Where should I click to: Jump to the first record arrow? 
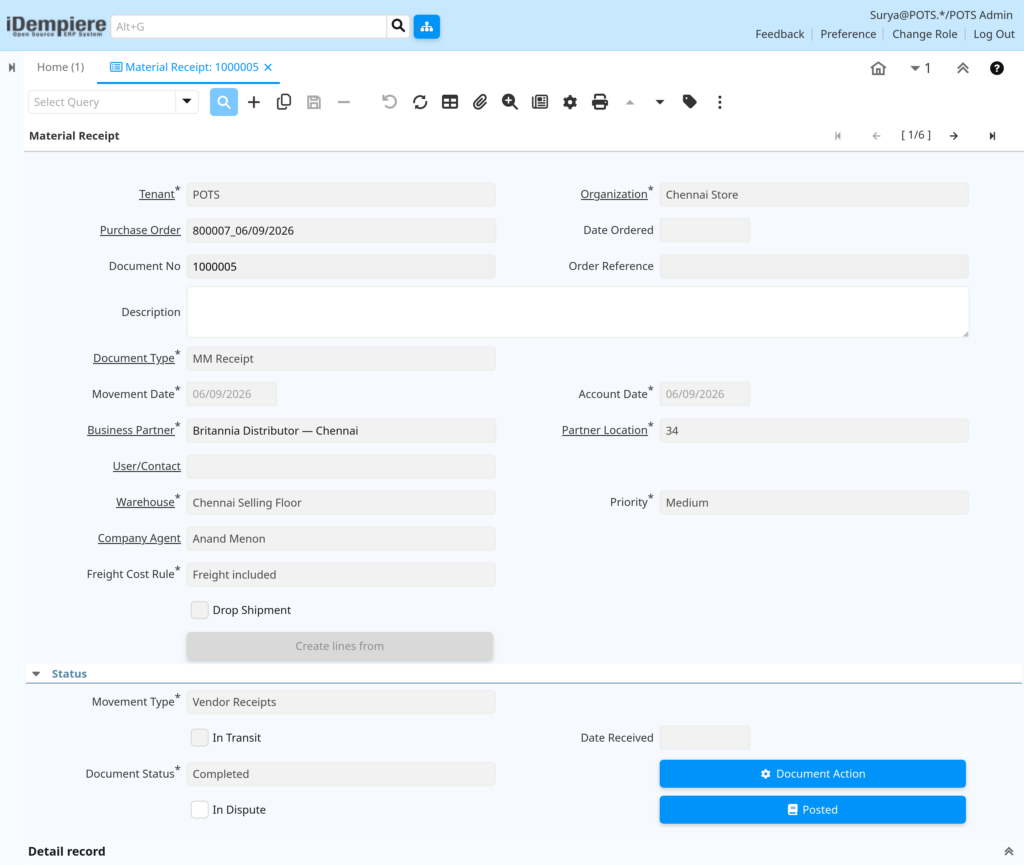tap(838, 136)
